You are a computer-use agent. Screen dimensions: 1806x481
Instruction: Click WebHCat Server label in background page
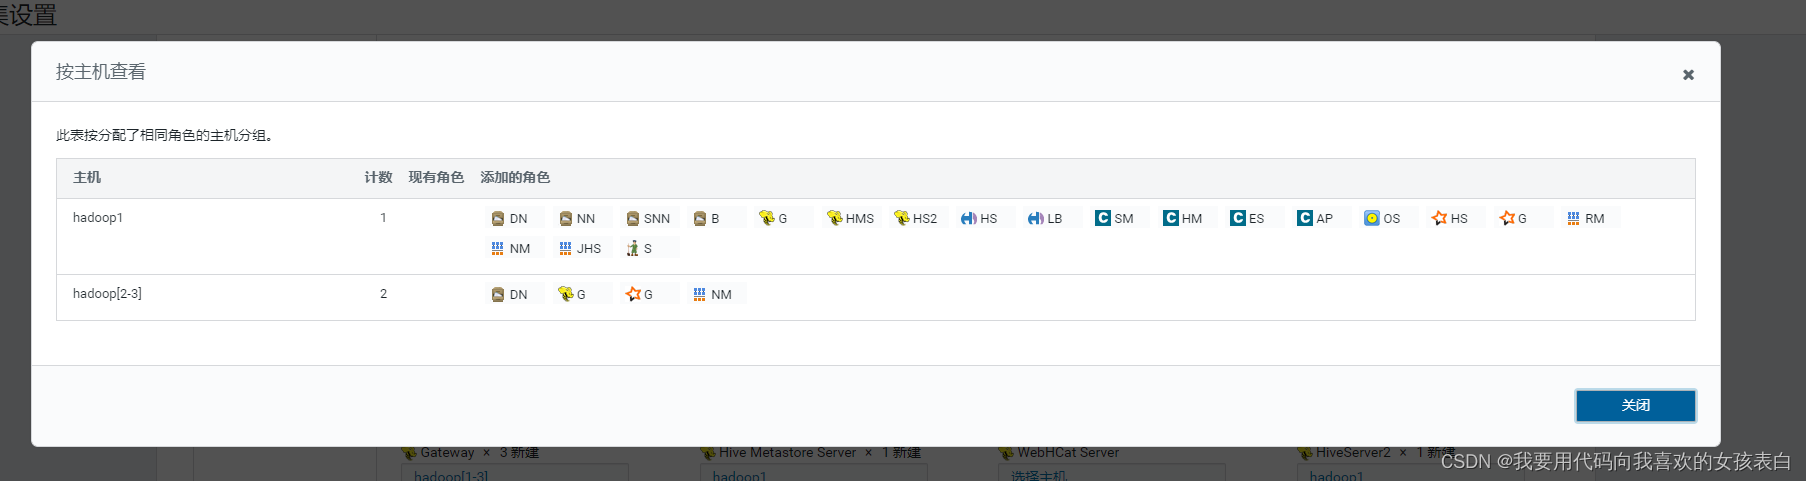point(1068,453)
